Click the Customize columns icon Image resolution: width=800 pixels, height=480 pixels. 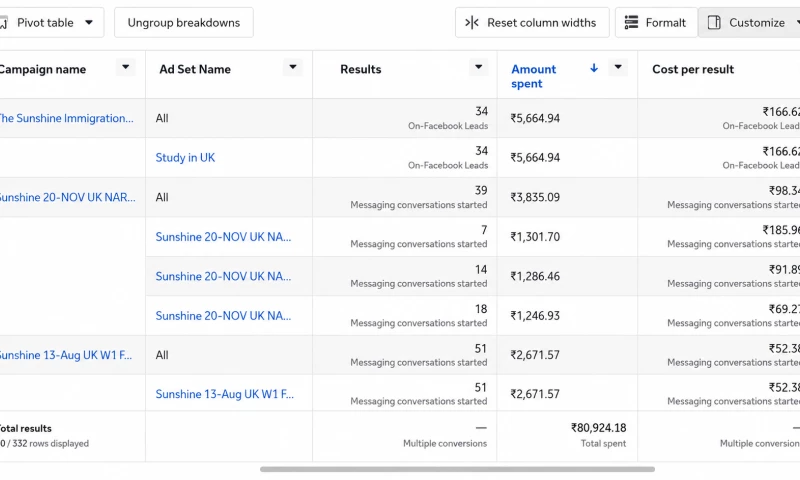714,22
